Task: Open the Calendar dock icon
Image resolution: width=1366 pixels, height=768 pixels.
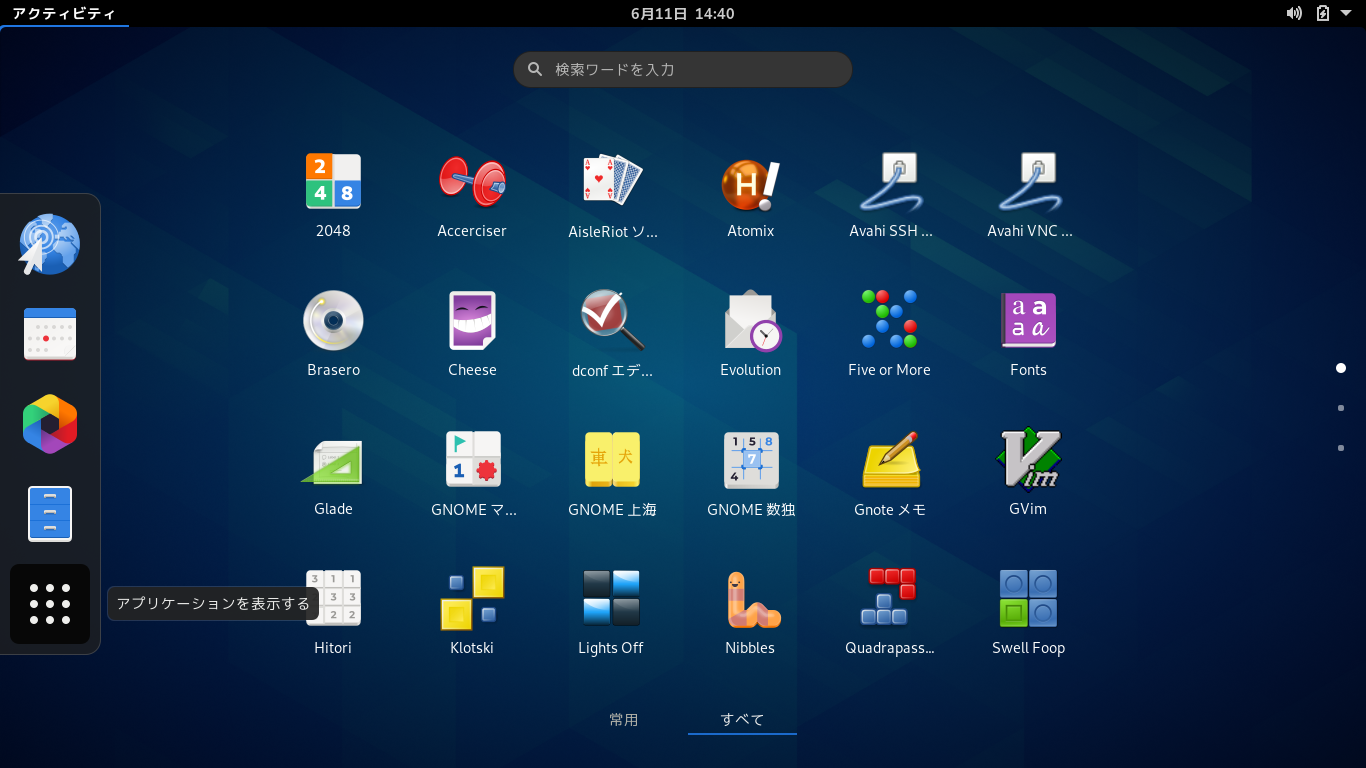Action: point(50,334)
